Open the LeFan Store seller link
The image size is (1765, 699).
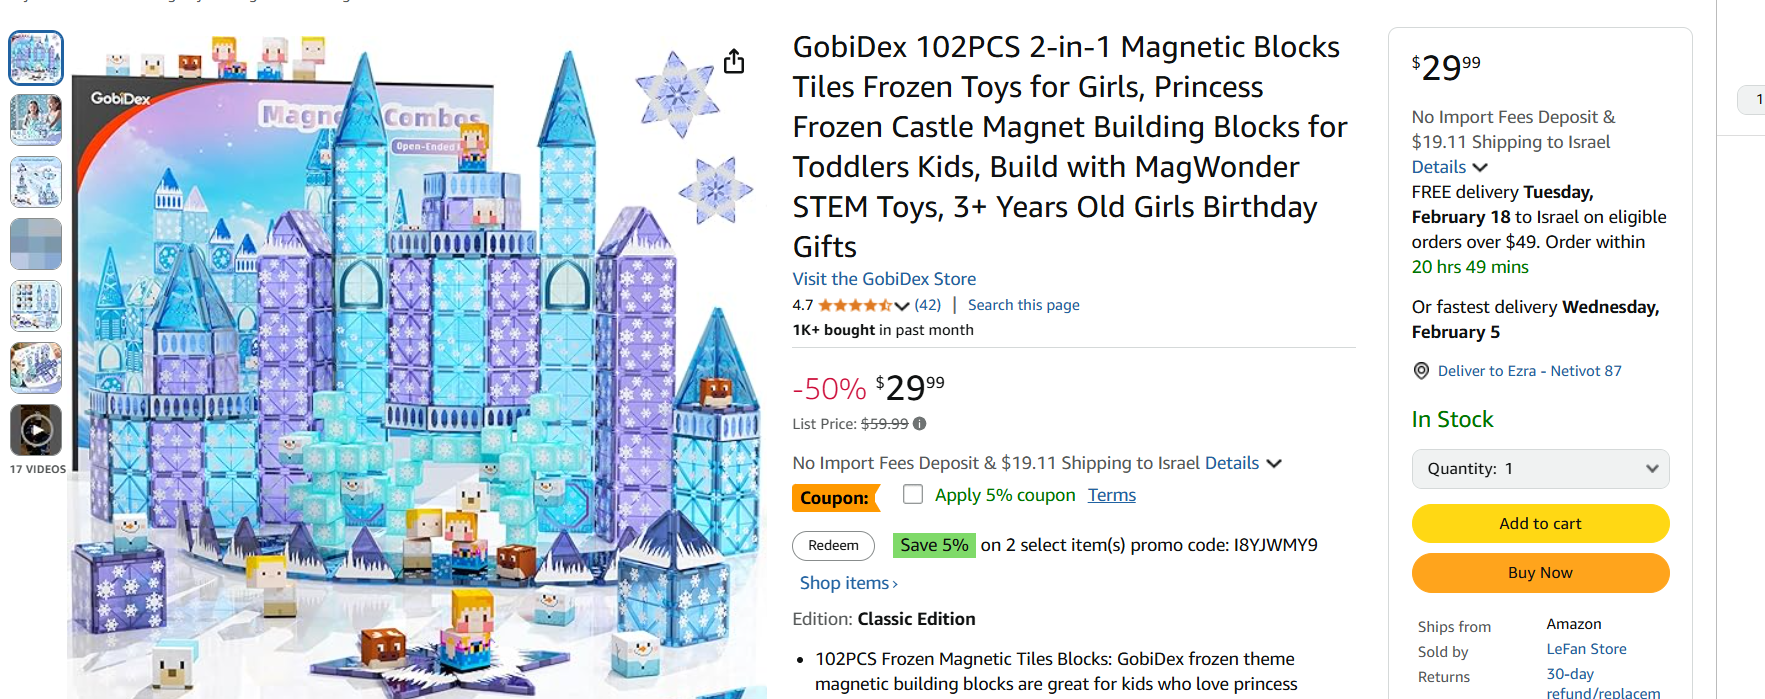tap(1586, 649)
